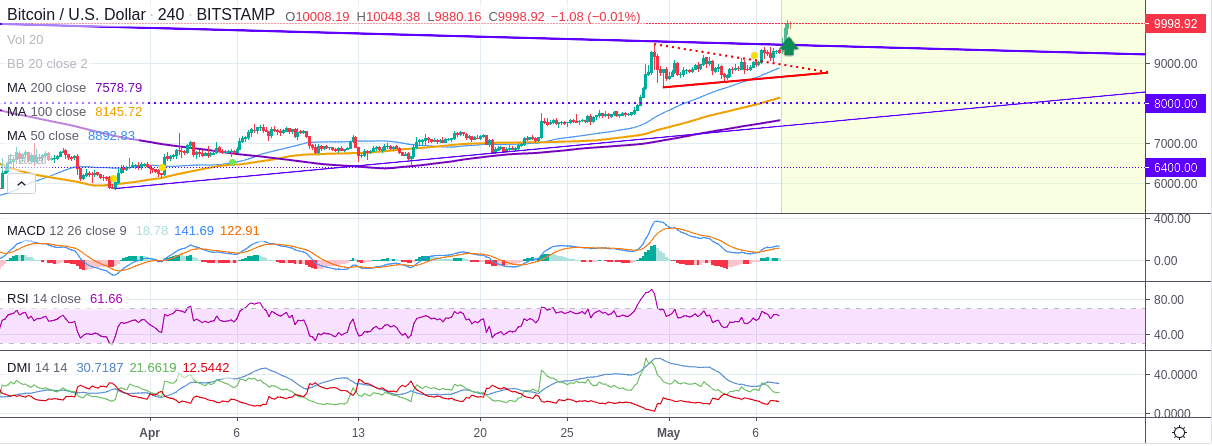This screenshot has height=446, width=1212.
Task: Click the 25 date label on time axis
Action: [567, 433]
